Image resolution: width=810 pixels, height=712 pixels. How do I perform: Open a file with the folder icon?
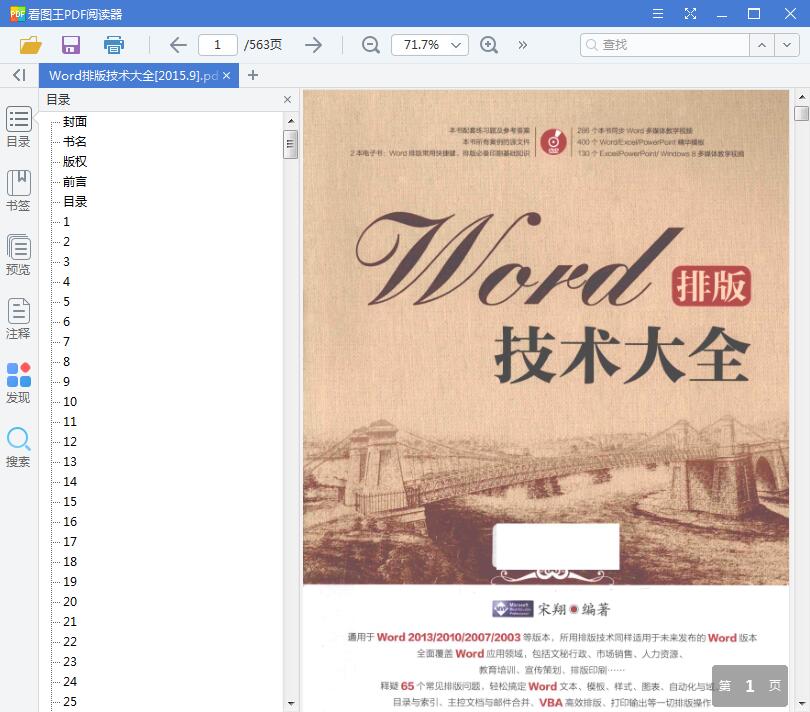tap(30, 45)
